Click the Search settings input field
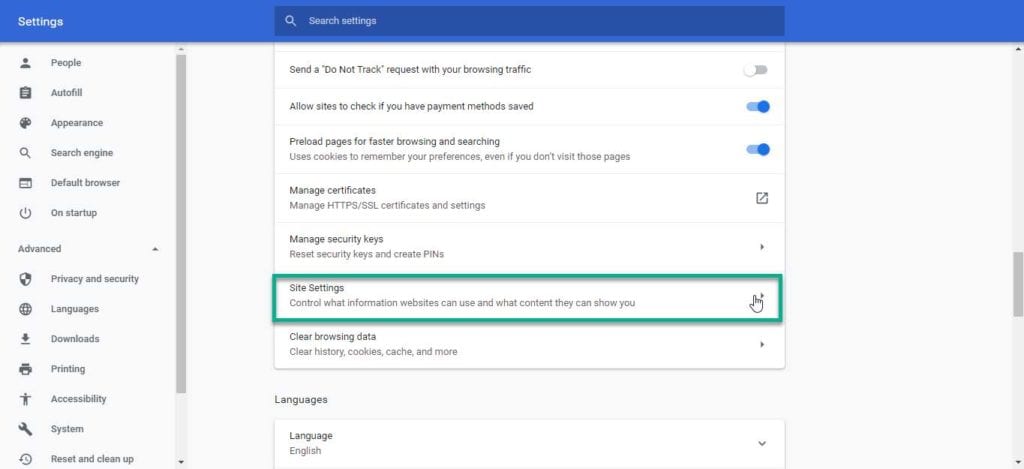Screen dimensions: 1024x469 [529, 21]
